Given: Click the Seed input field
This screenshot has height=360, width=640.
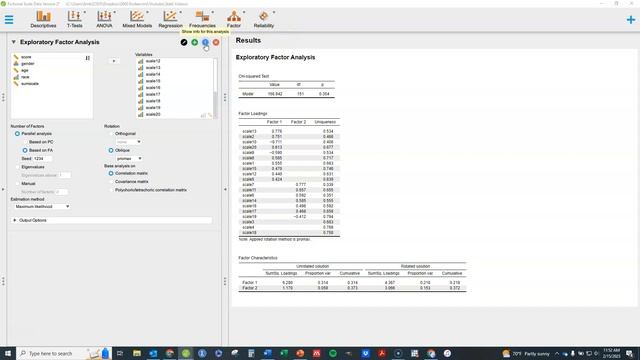Looking at the screenshot, I should (42, 158).
